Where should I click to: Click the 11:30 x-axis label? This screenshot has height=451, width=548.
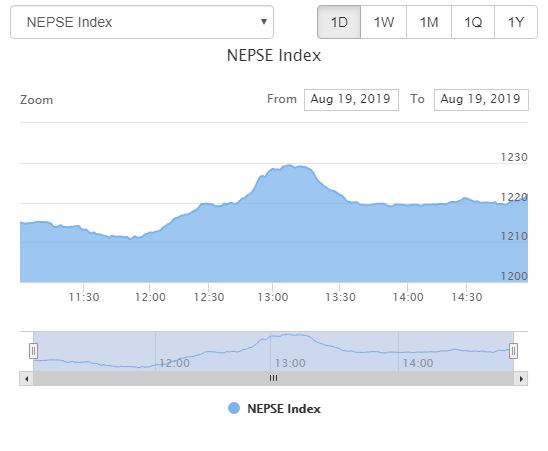84,297
